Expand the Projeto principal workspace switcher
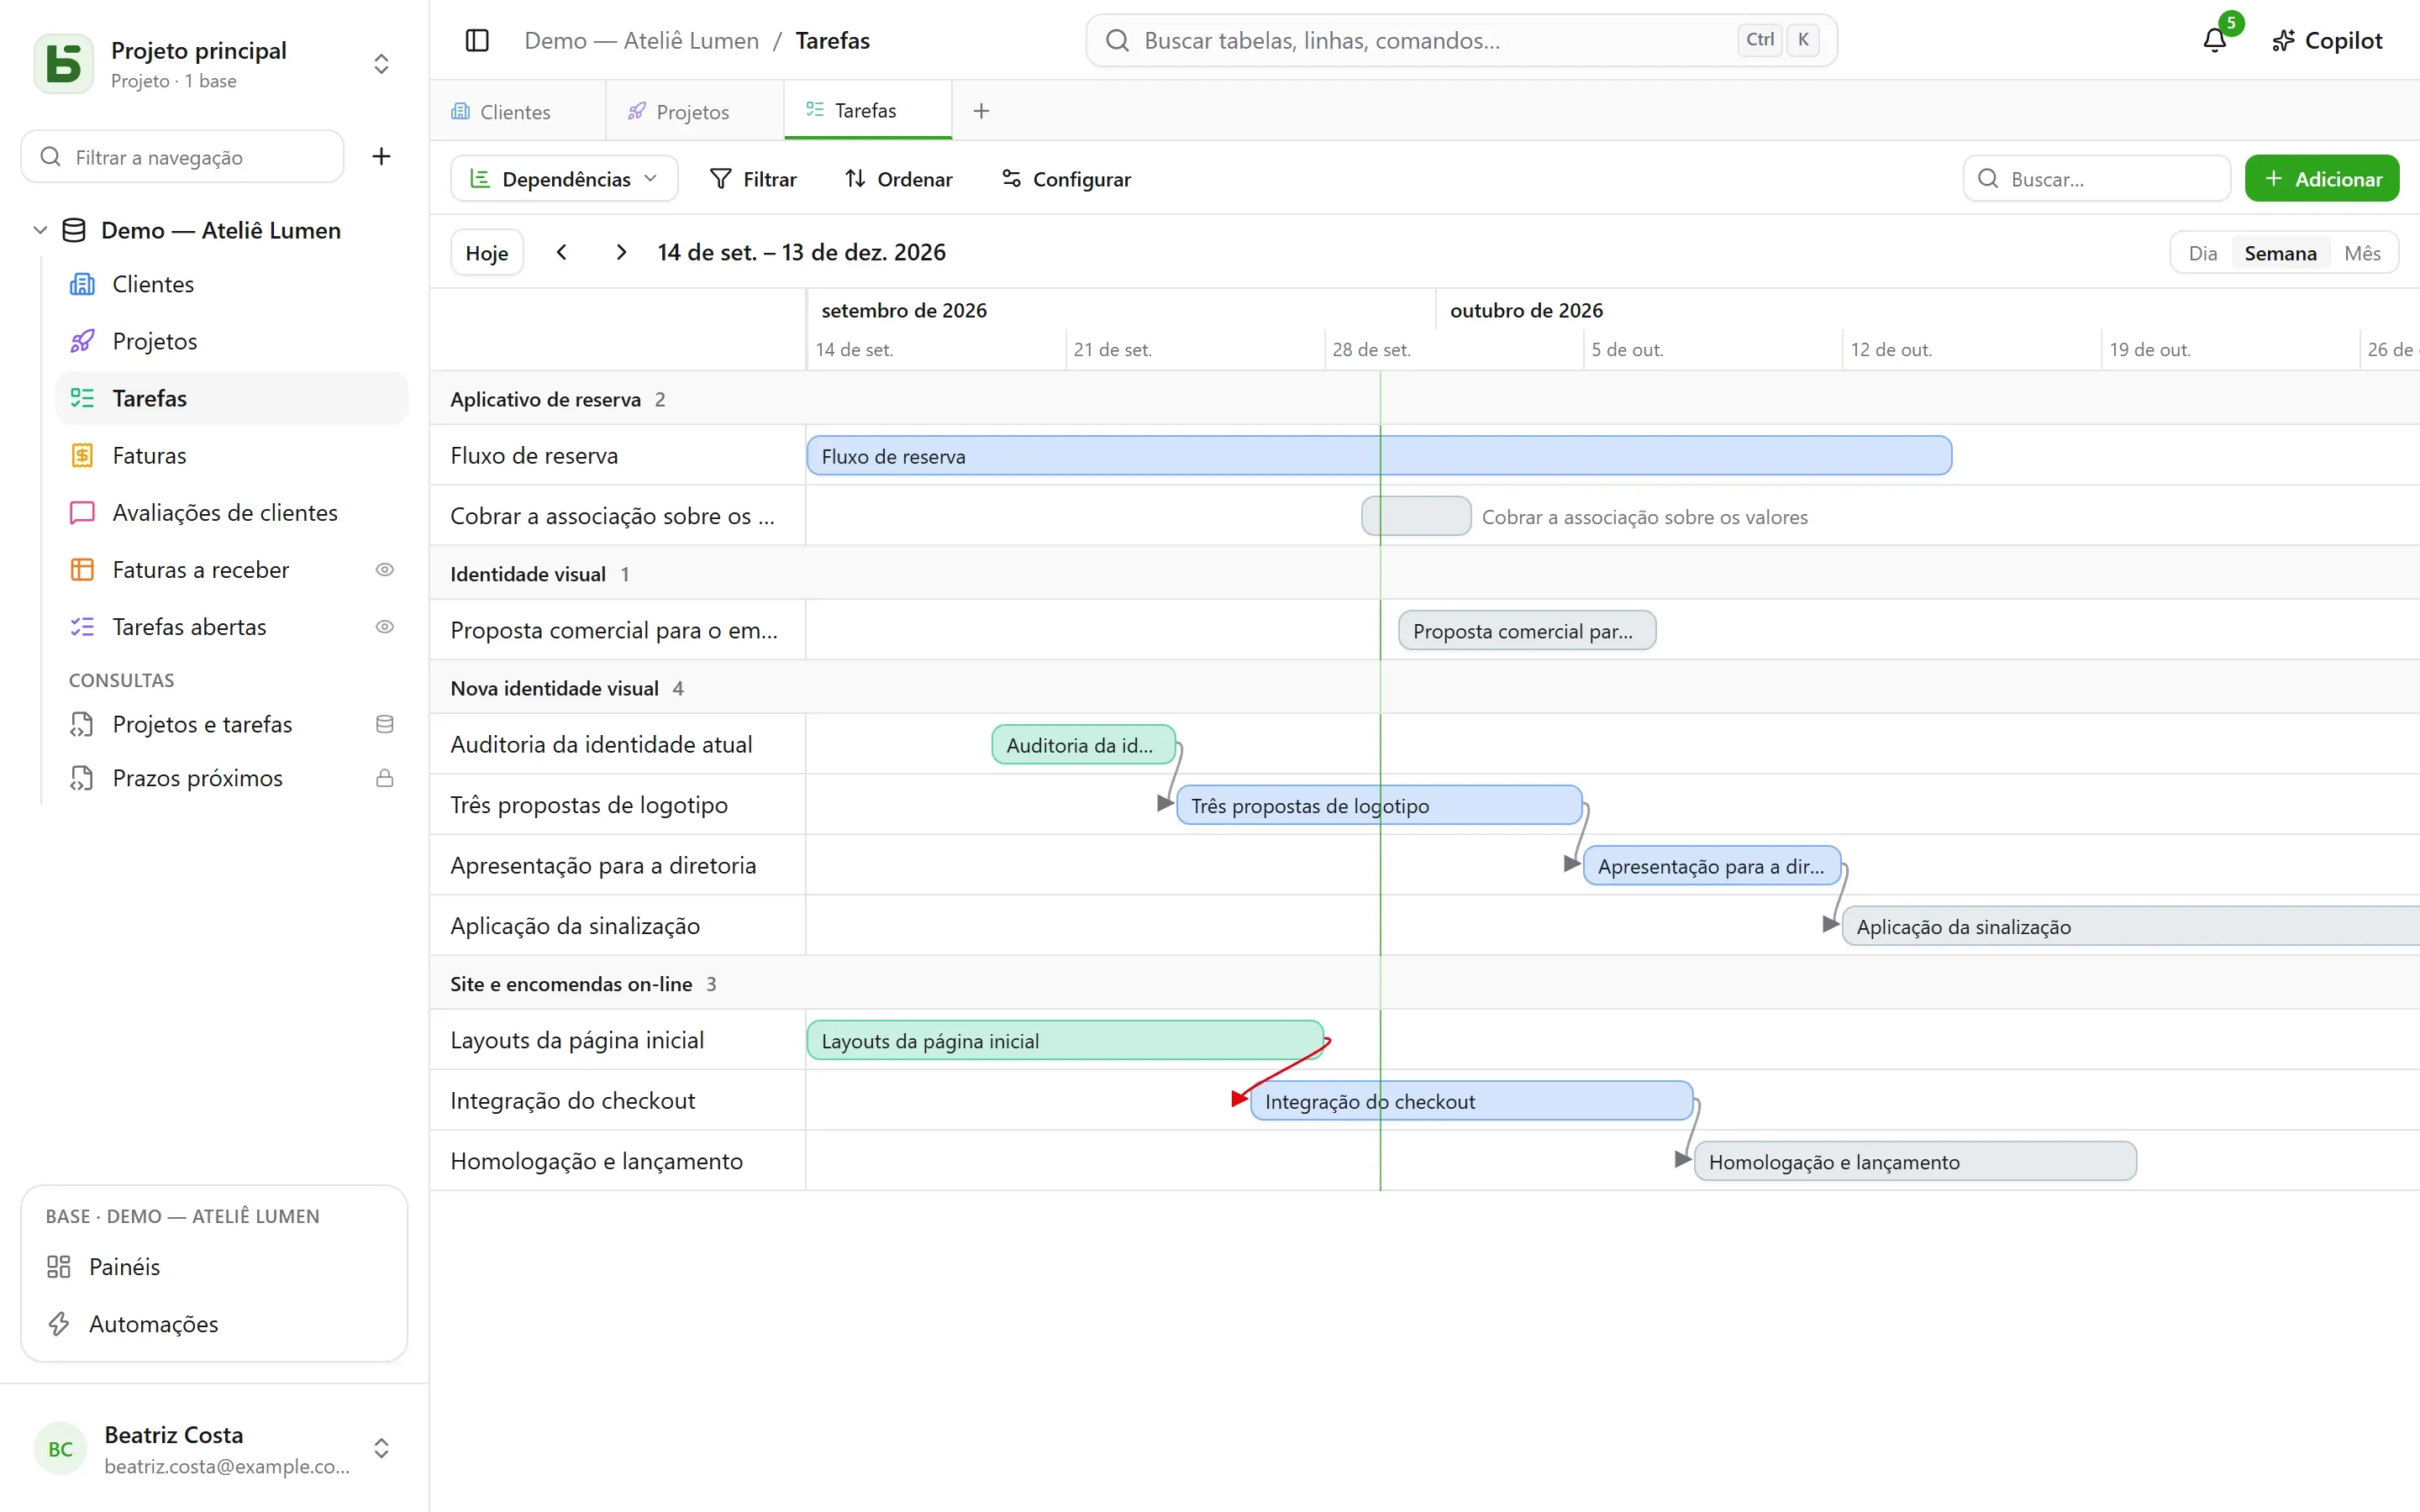The width and height of the screenshot is (2420, 1512). [381, 64]
